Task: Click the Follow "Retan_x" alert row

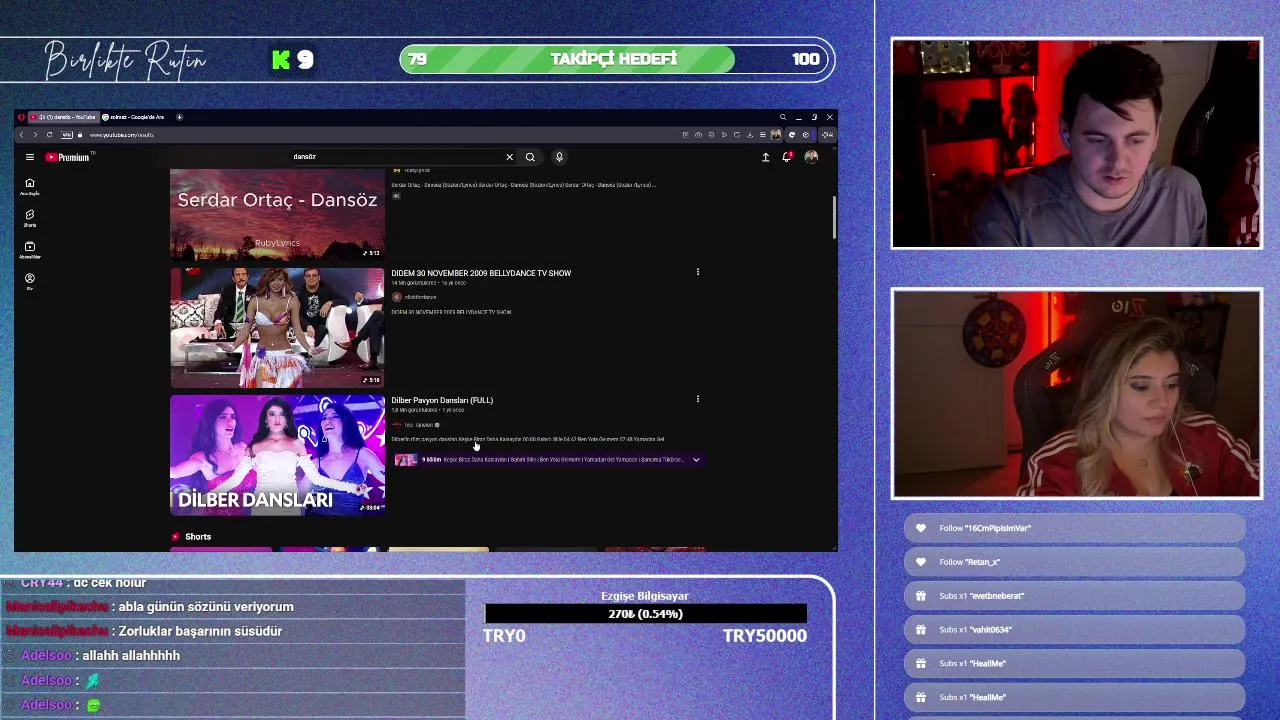Action: 1075,562
